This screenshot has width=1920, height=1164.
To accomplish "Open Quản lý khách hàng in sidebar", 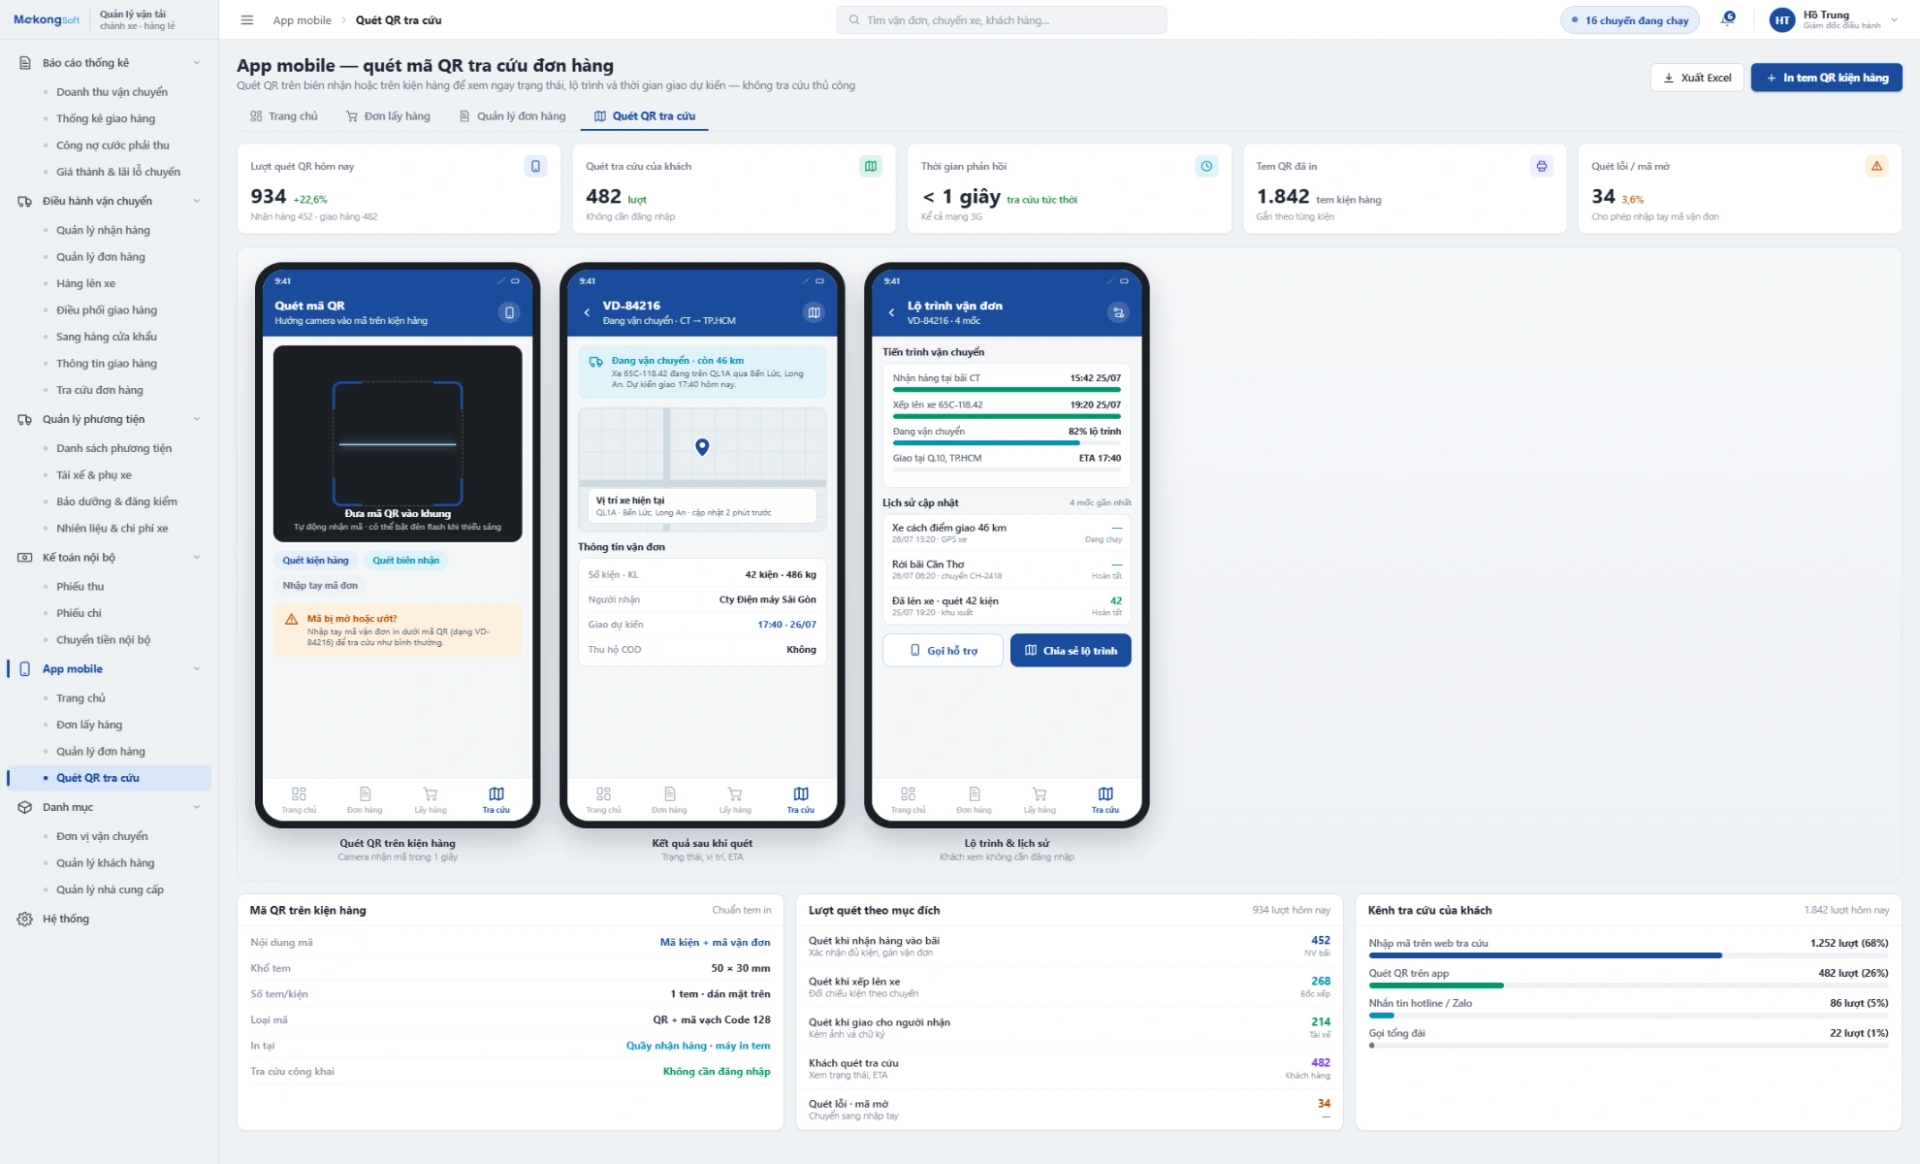I will pos(105,863).
